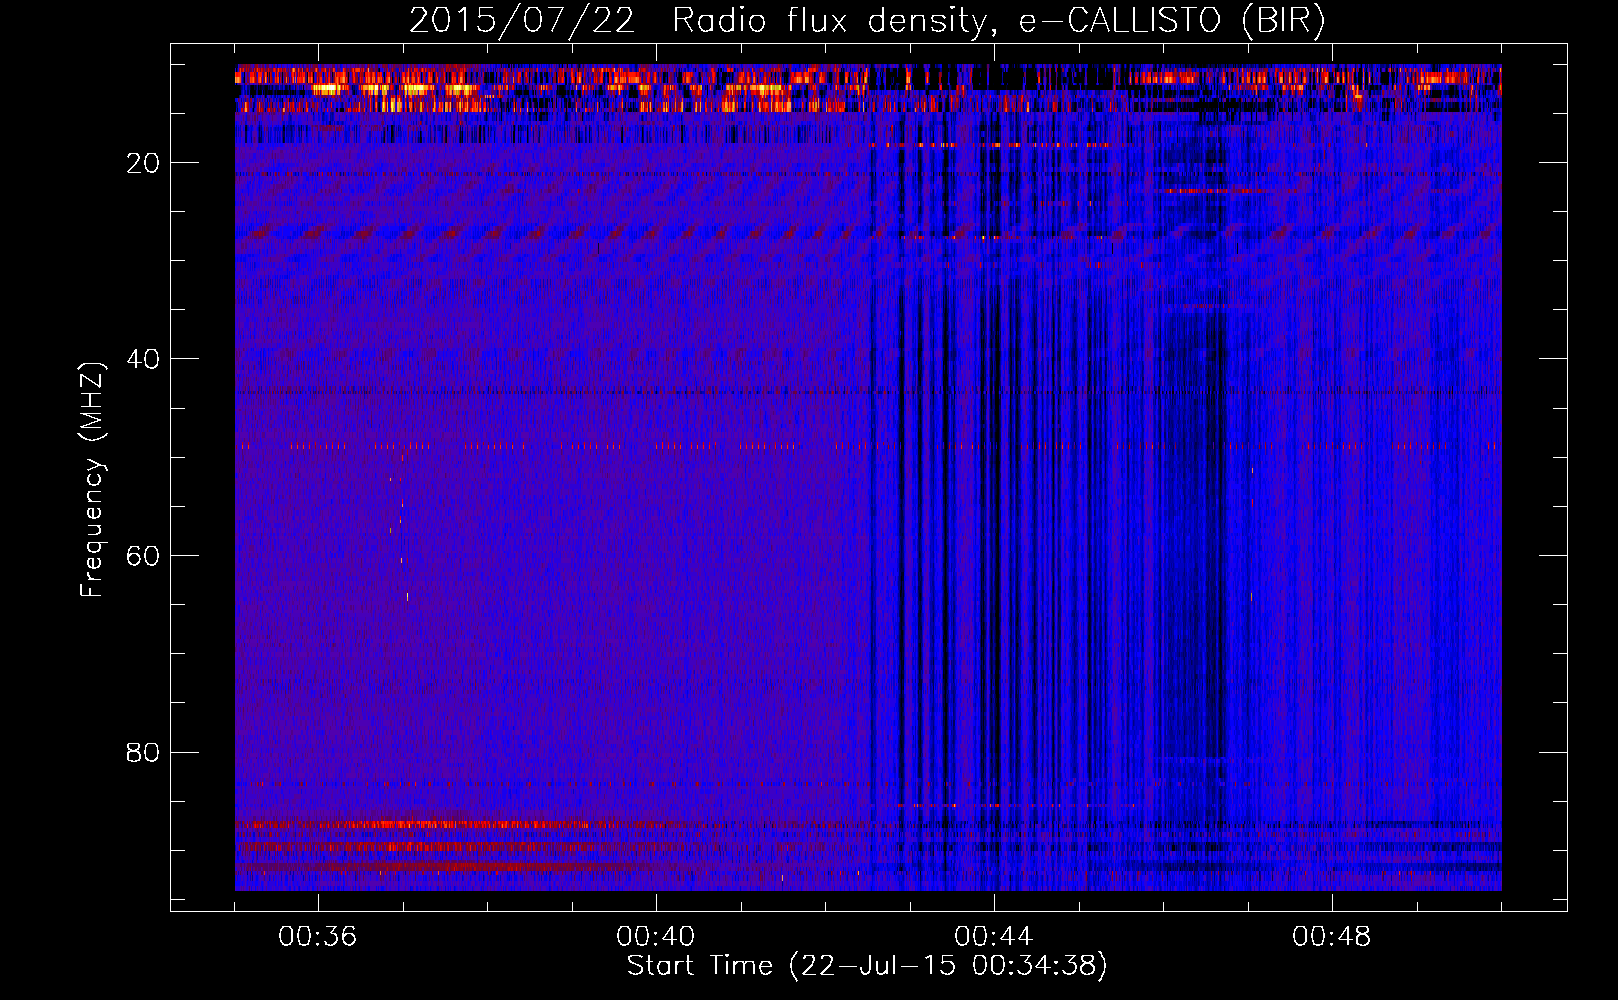Click the plot title "2015/07/22 Radio flux density, e-CALLISTO (BIR)"

click(867, 20)
